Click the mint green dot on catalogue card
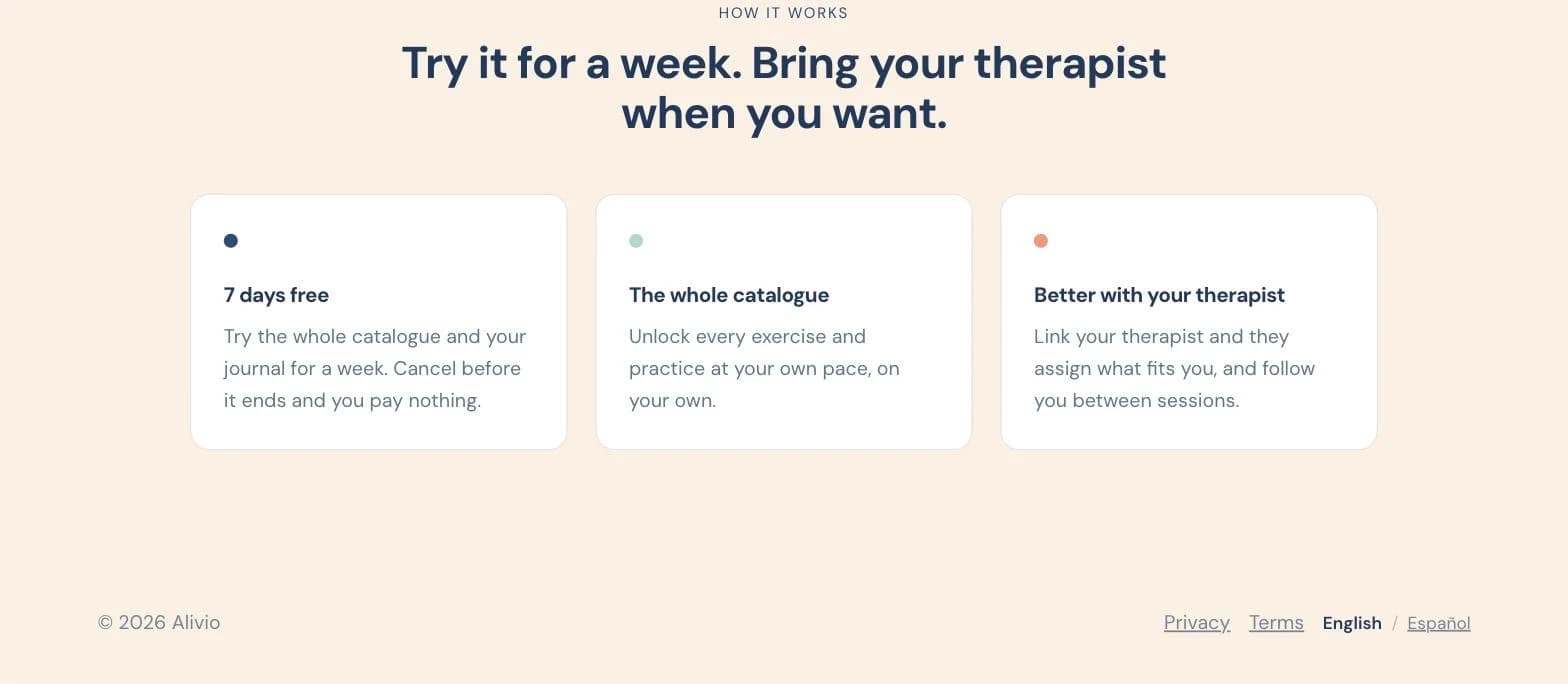 tap(636, 241)
